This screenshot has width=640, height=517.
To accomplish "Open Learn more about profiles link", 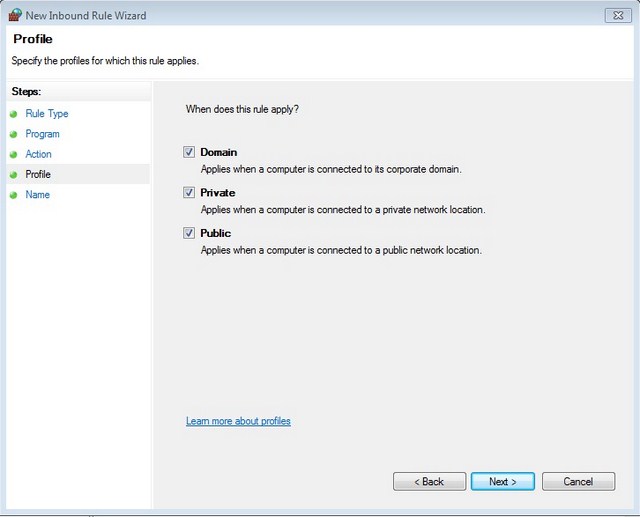I will pyautogui.click(x=238, y=421).
